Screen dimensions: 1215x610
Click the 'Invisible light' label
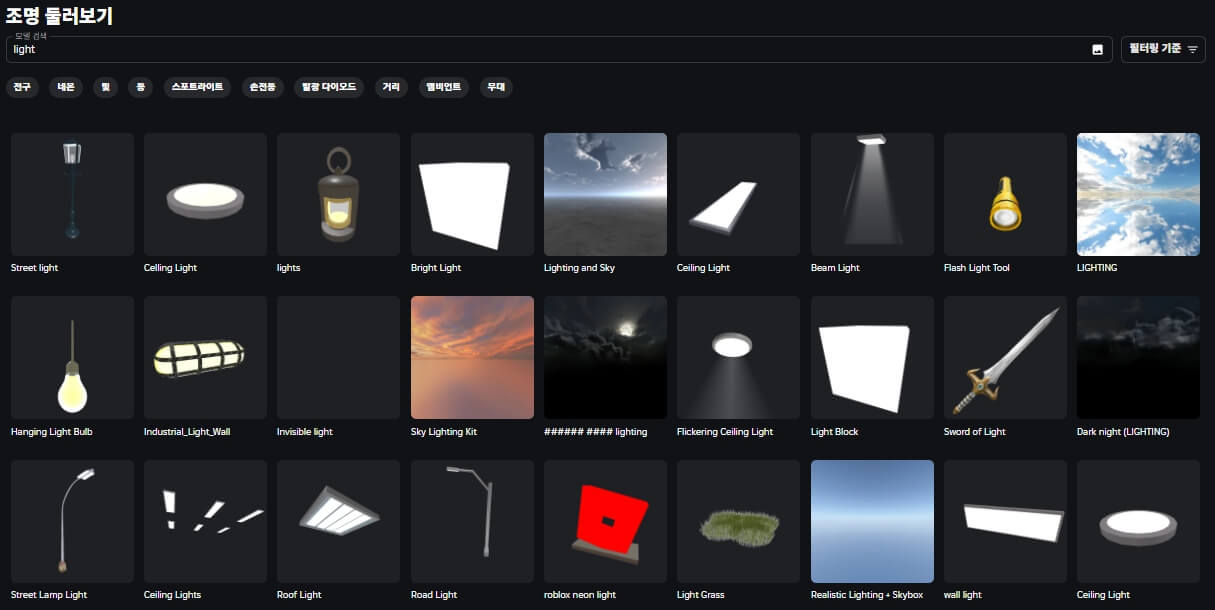click(x=305, y=432)
